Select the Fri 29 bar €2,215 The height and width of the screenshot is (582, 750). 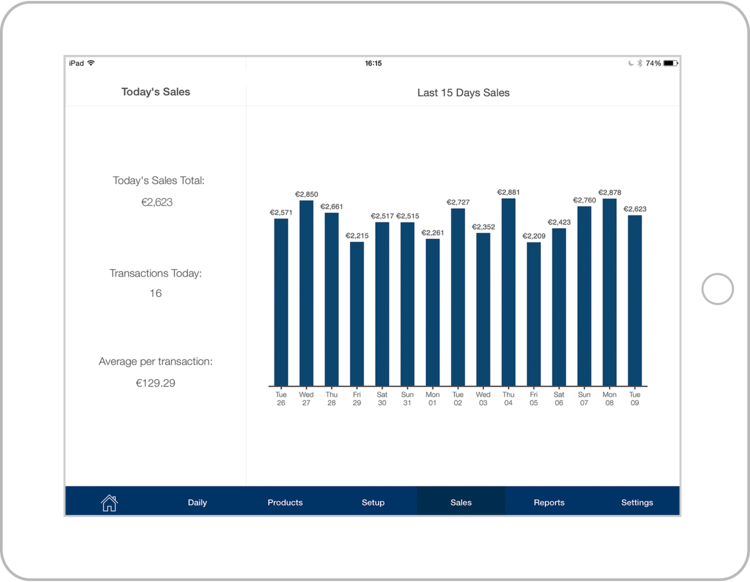[357, 314]
